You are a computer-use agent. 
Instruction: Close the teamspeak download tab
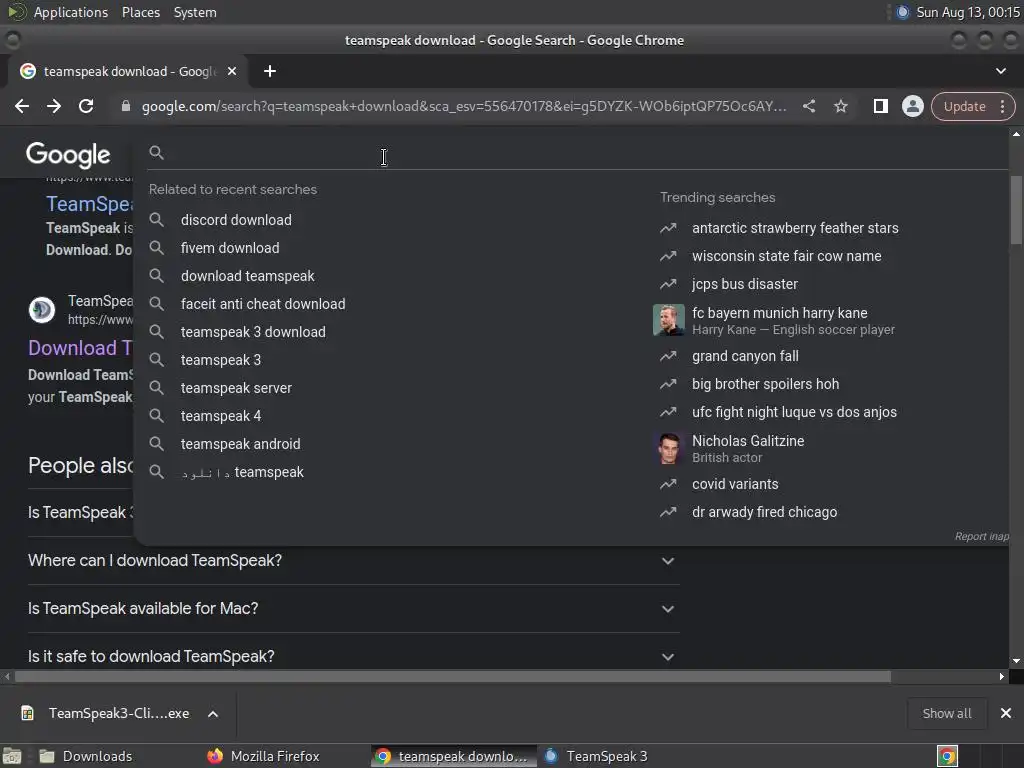tap(232, 71)
